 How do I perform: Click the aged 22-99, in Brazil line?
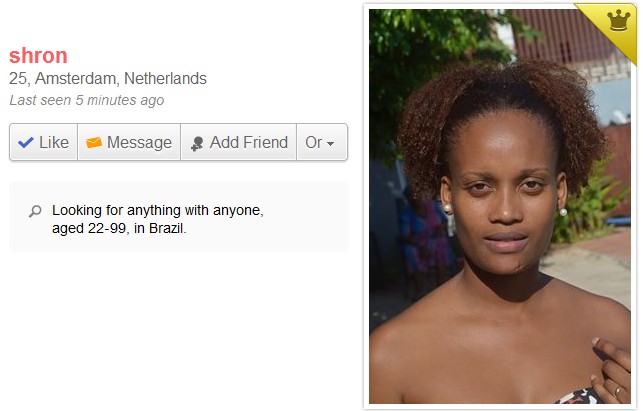(x=119, y=228)
